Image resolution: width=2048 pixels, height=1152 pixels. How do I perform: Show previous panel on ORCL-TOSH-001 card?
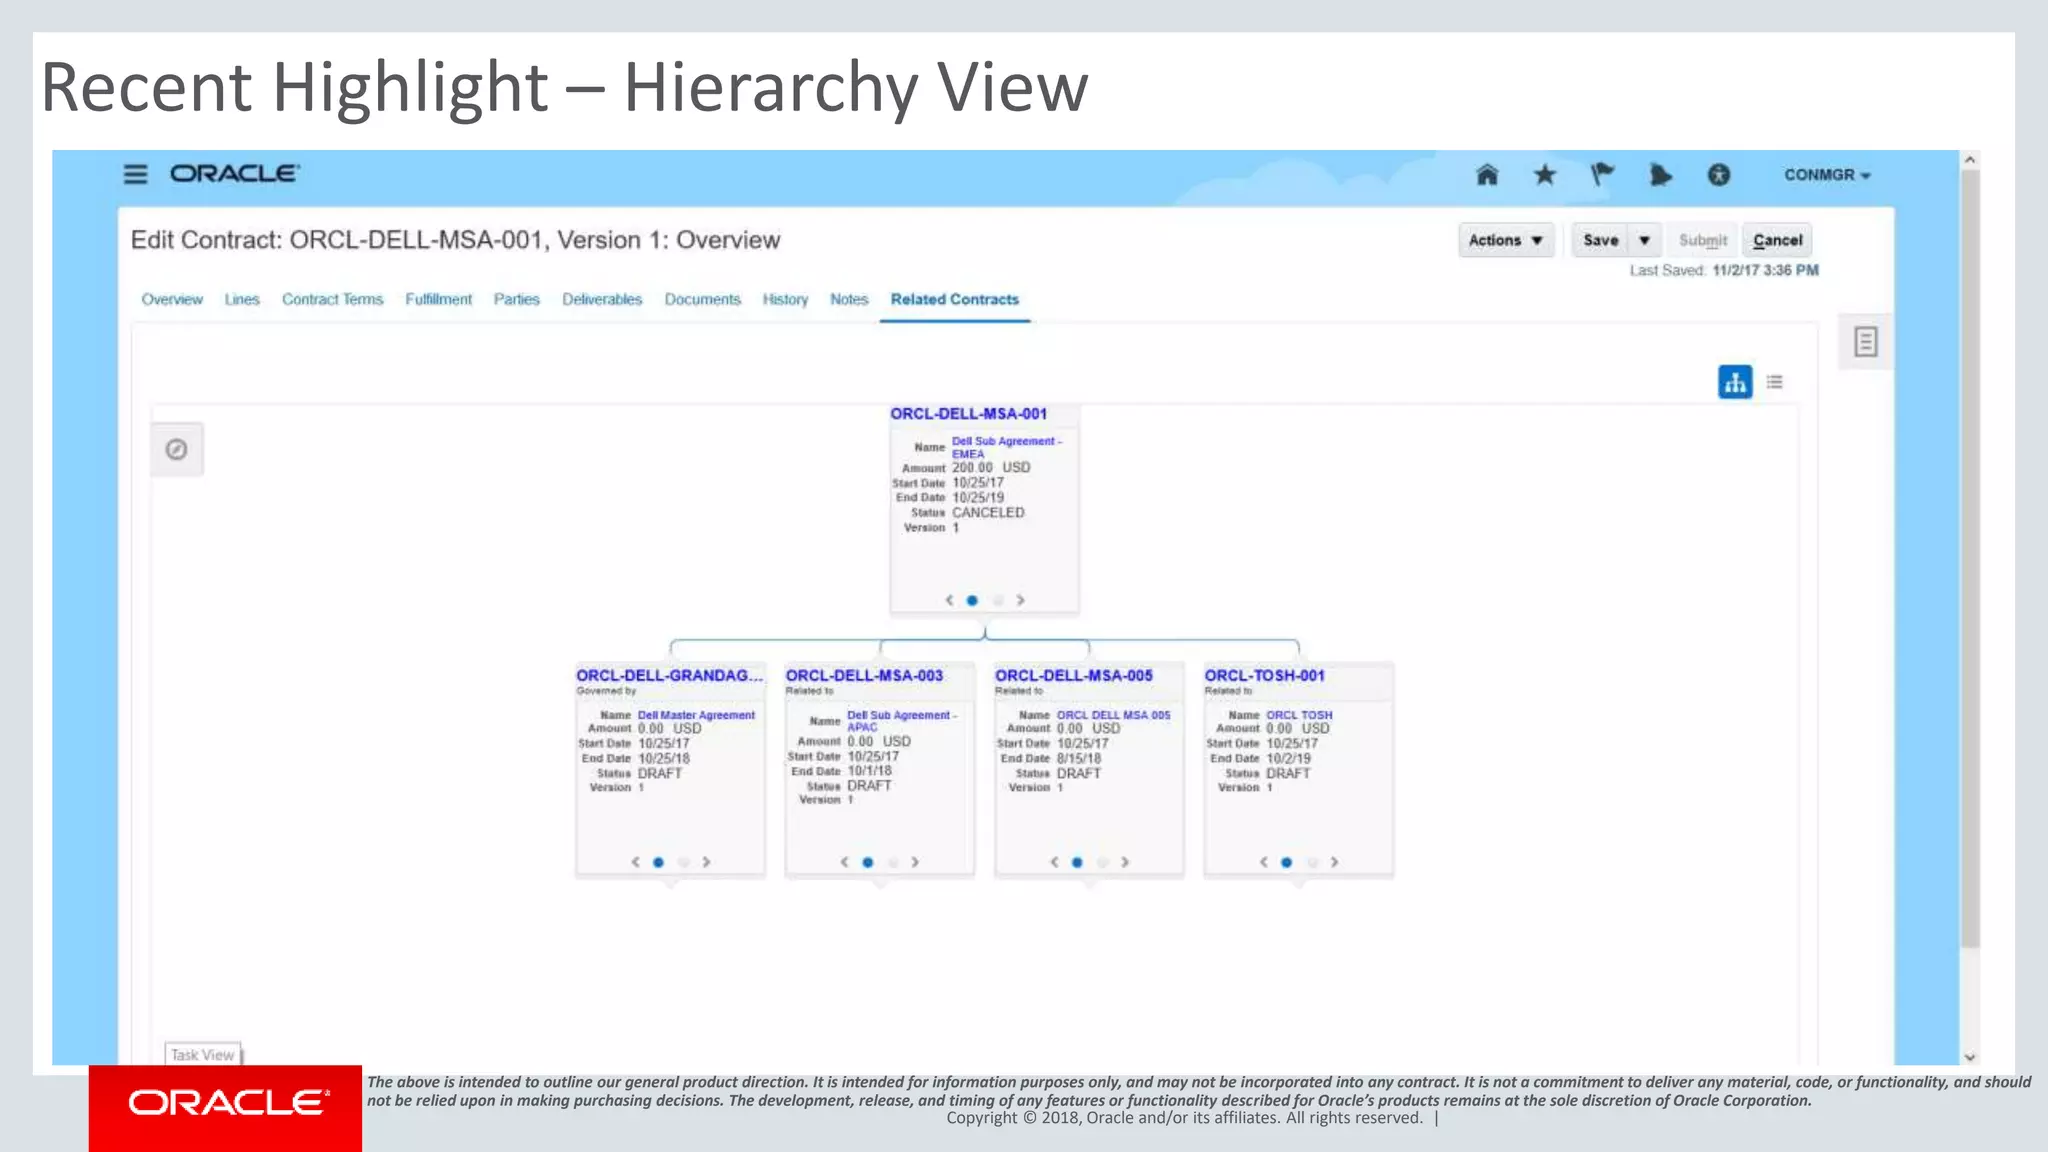click(1263, 862)
